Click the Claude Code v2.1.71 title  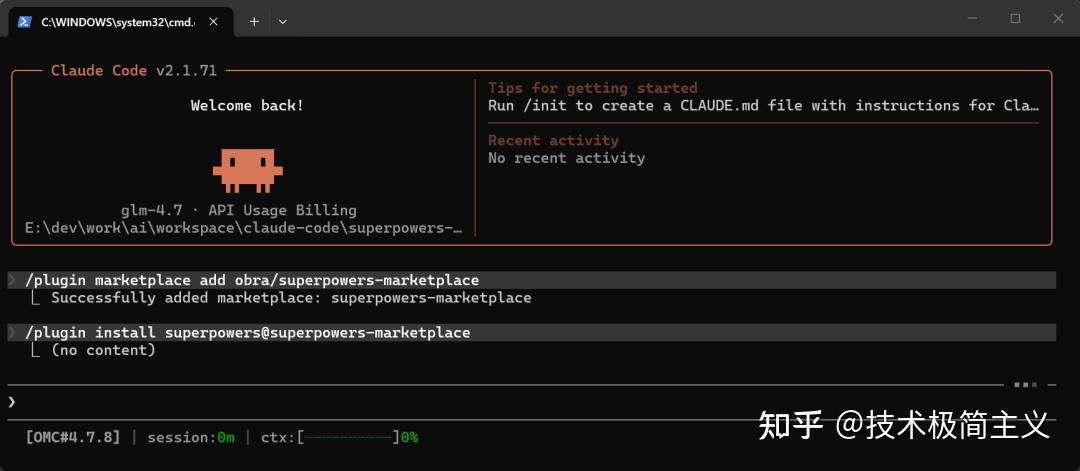click(x=133, y=71)
